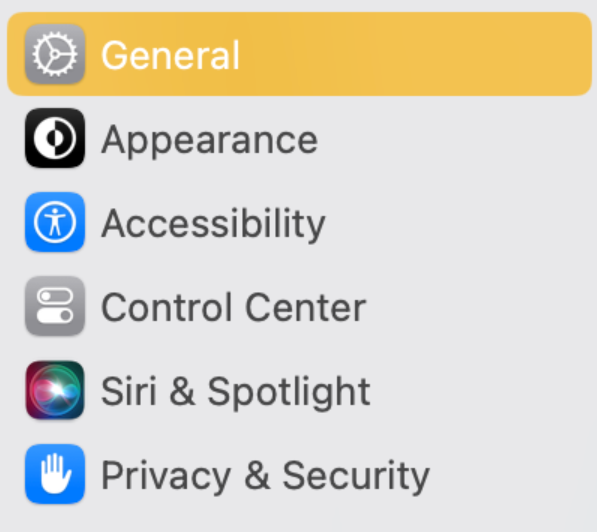Click the Privacy & Security label text
The height and width of the screenshot is (532, 597).
265,477
